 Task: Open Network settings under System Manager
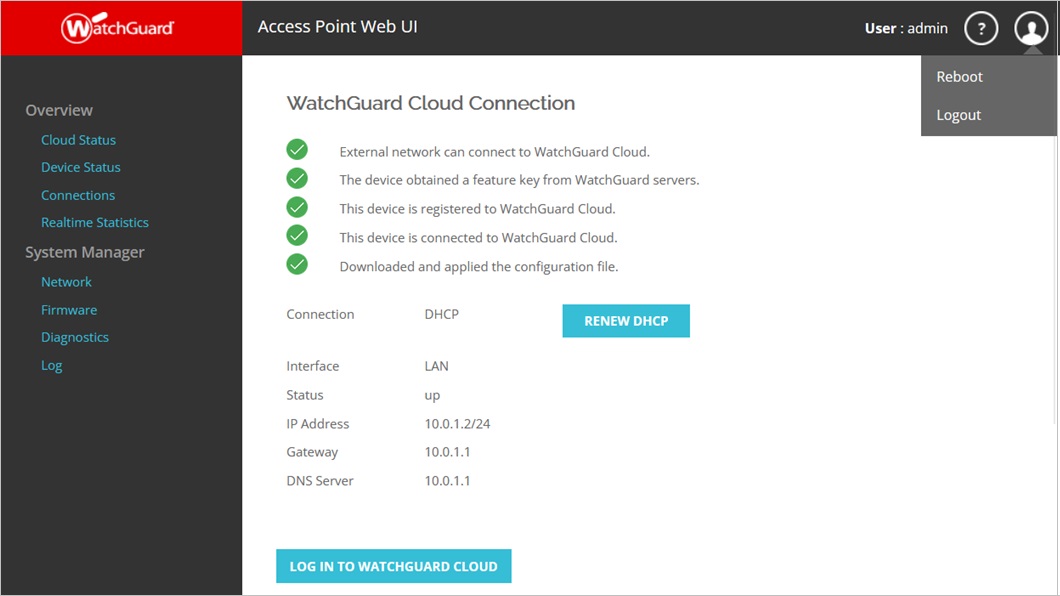pos(66,281)
